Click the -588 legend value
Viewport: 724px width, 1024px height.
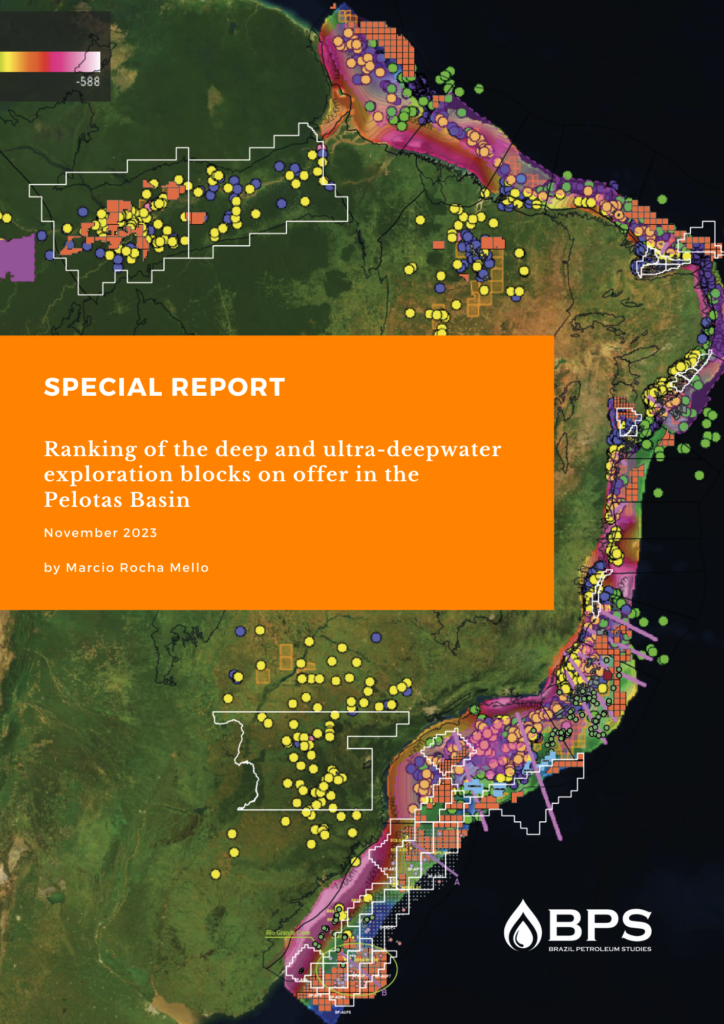point(87,82)
